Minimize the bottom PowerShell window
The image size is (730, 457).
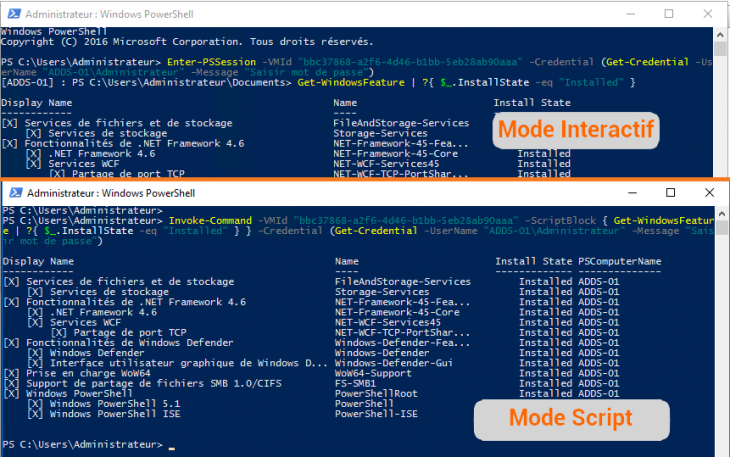[632, 193]
